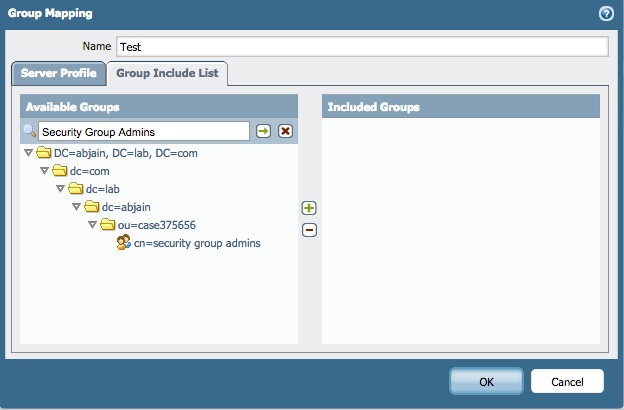The image size is (624, 410).
Task: Remove group with red minus icon
Action: [309, 230]
